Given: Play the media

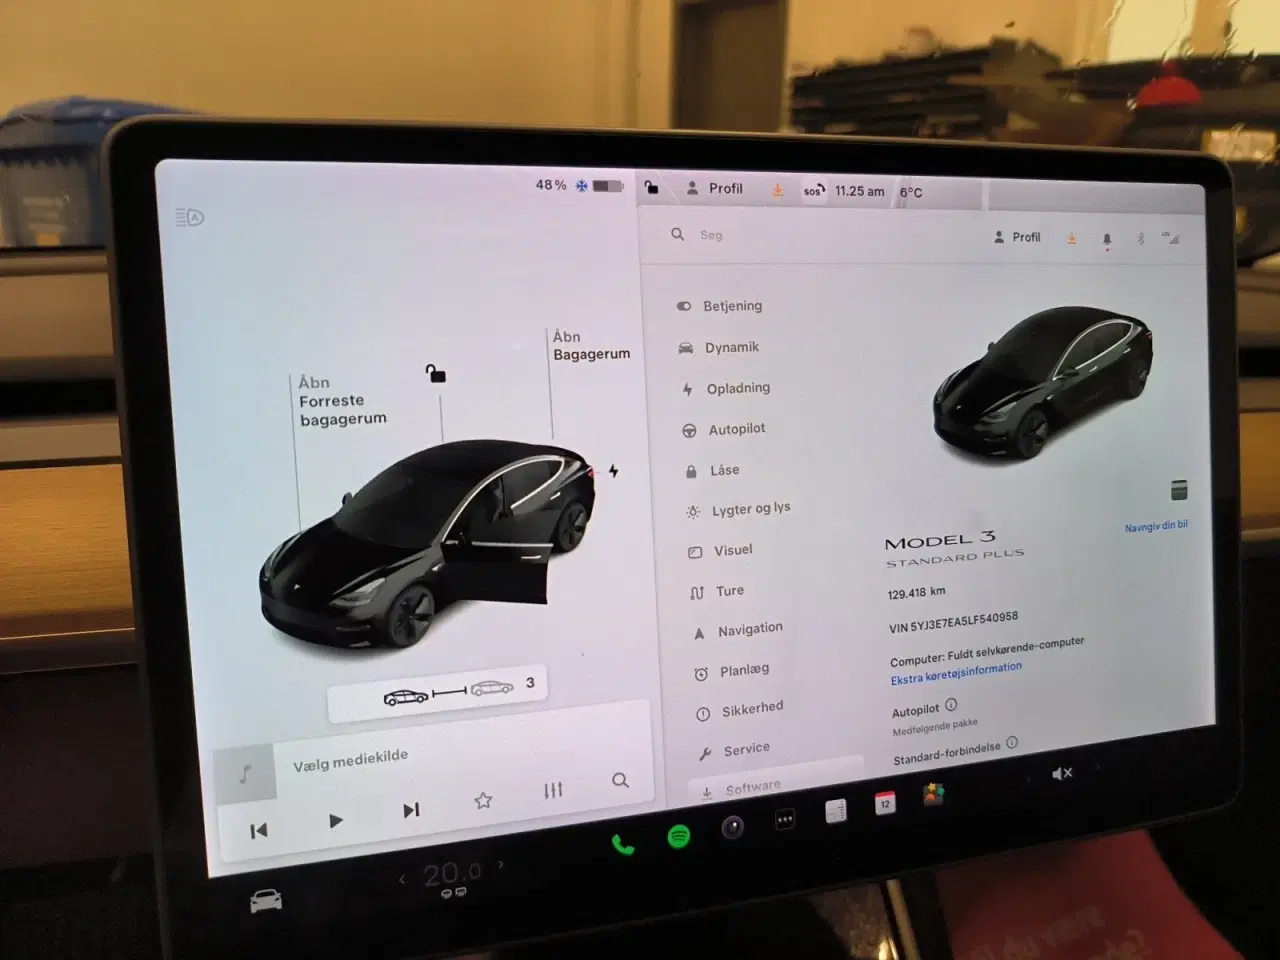Looking at the screenshot, I should 336,821.
